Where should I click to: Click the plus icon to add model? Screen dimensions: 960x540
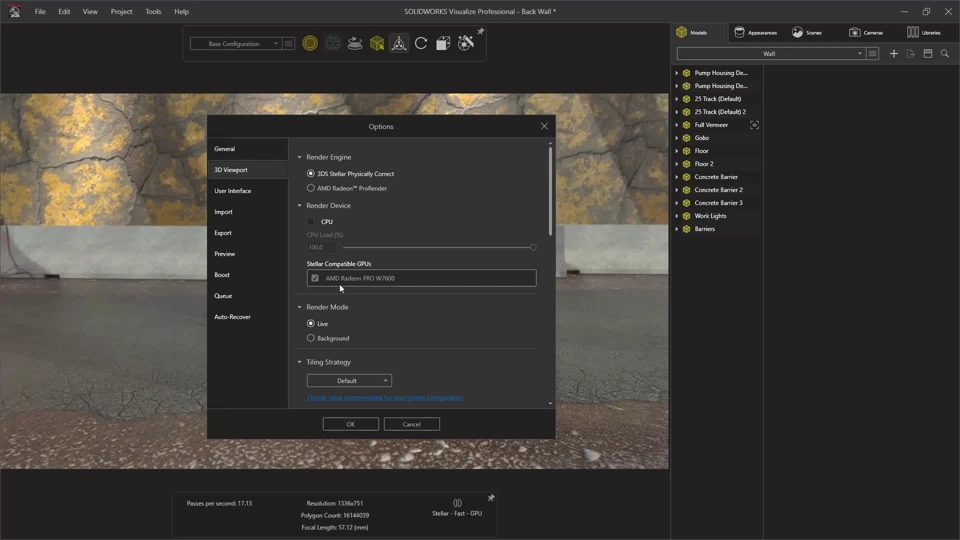[894, 54]
